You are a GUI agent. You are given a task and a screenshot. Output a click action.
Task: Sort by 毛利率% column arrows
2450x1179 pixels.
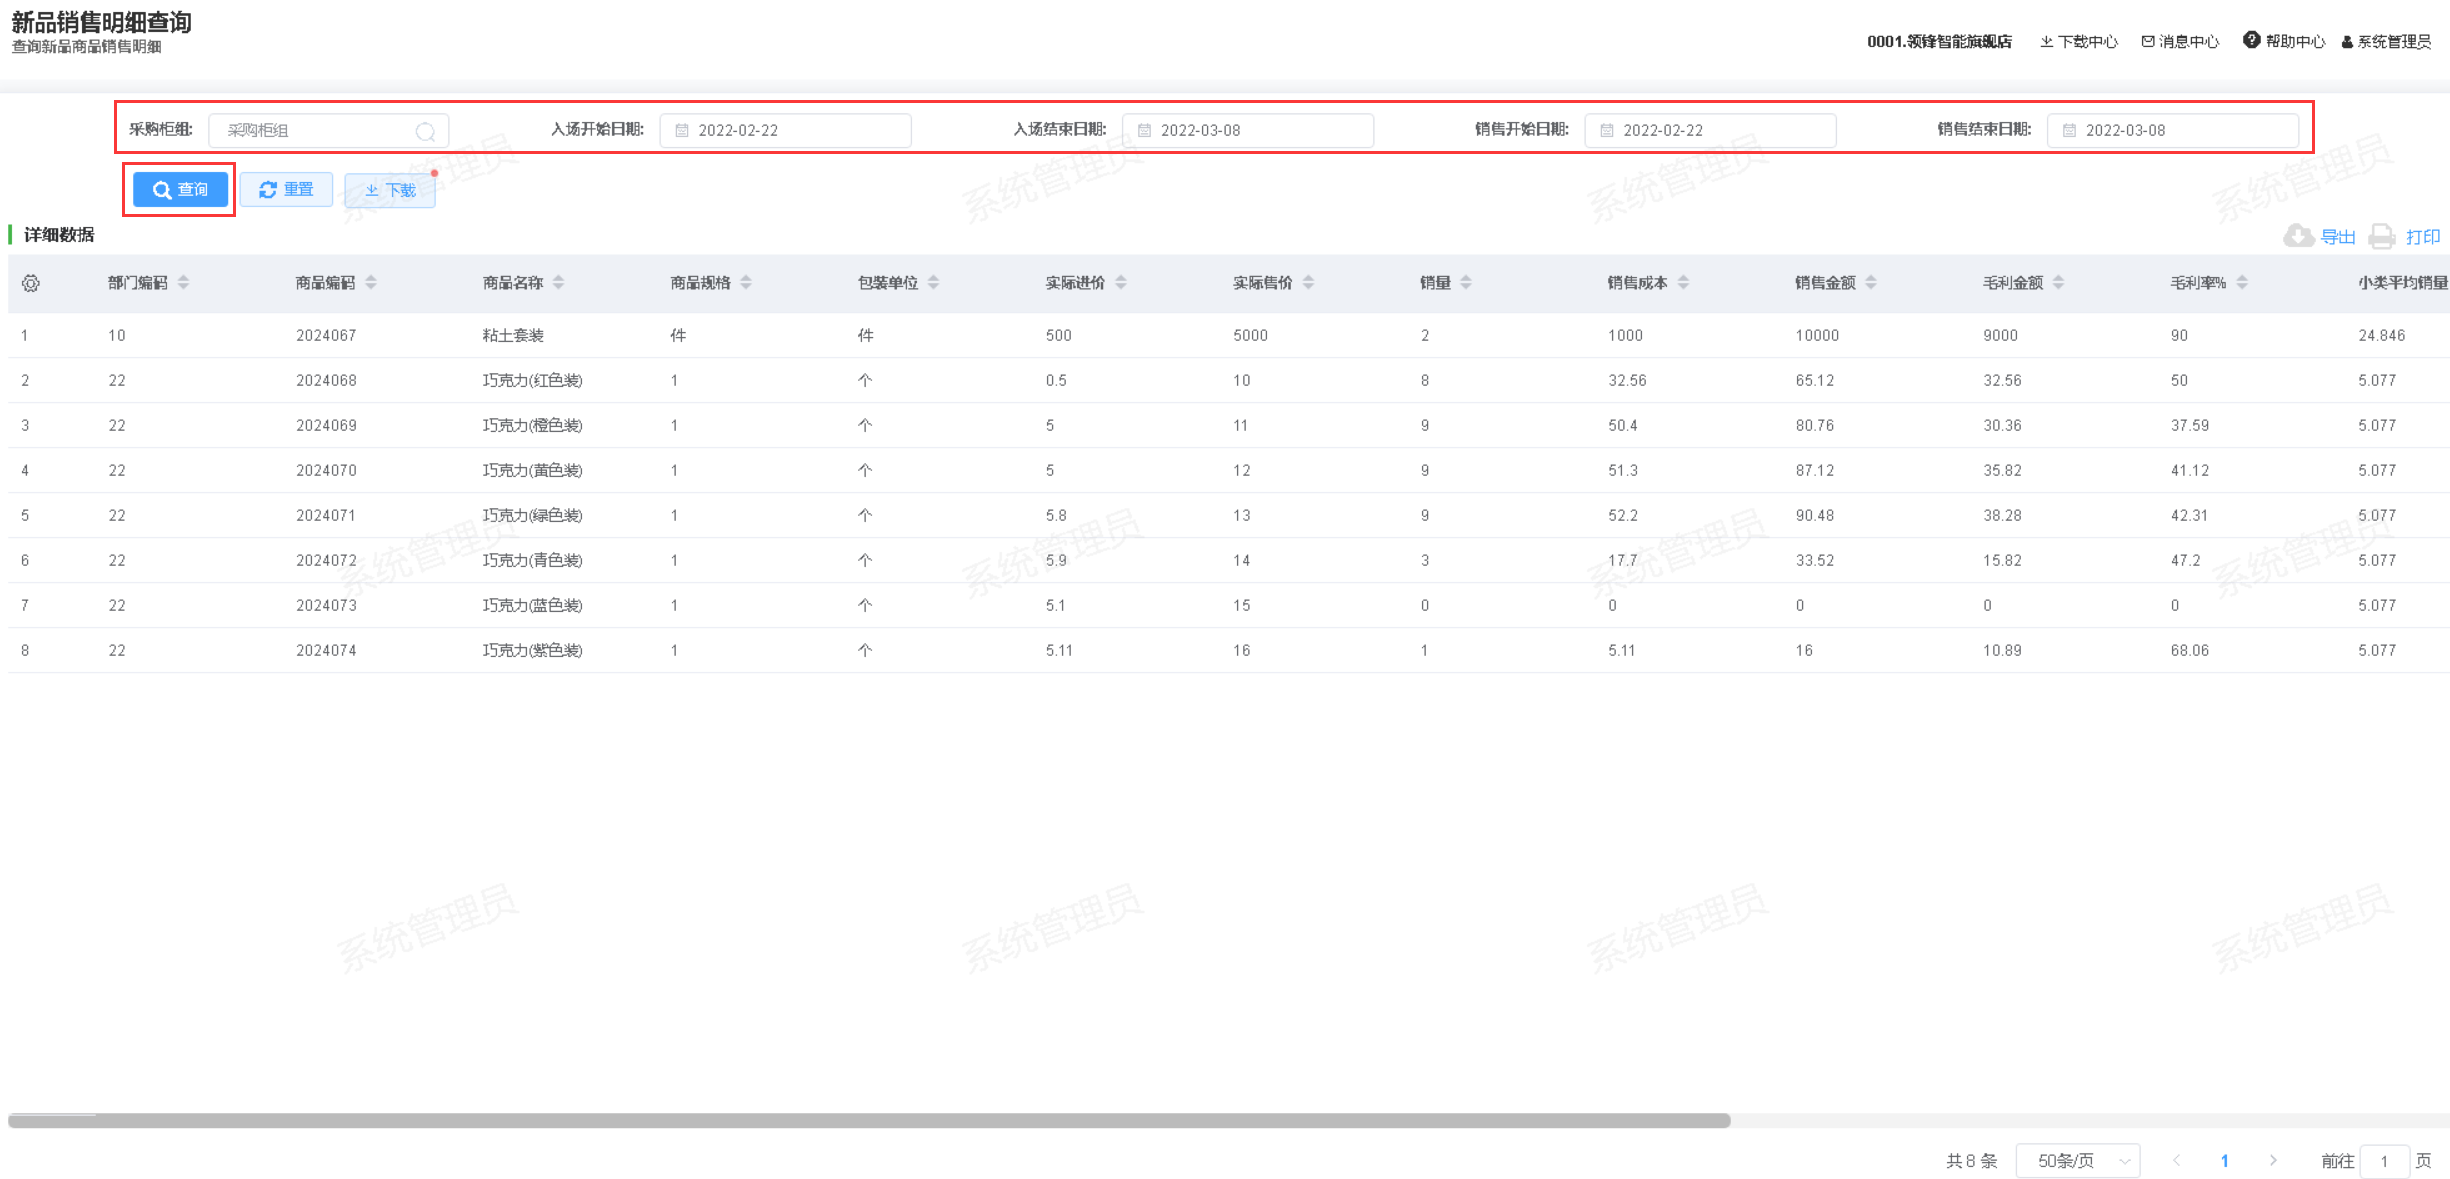[x=2242, y=283]
